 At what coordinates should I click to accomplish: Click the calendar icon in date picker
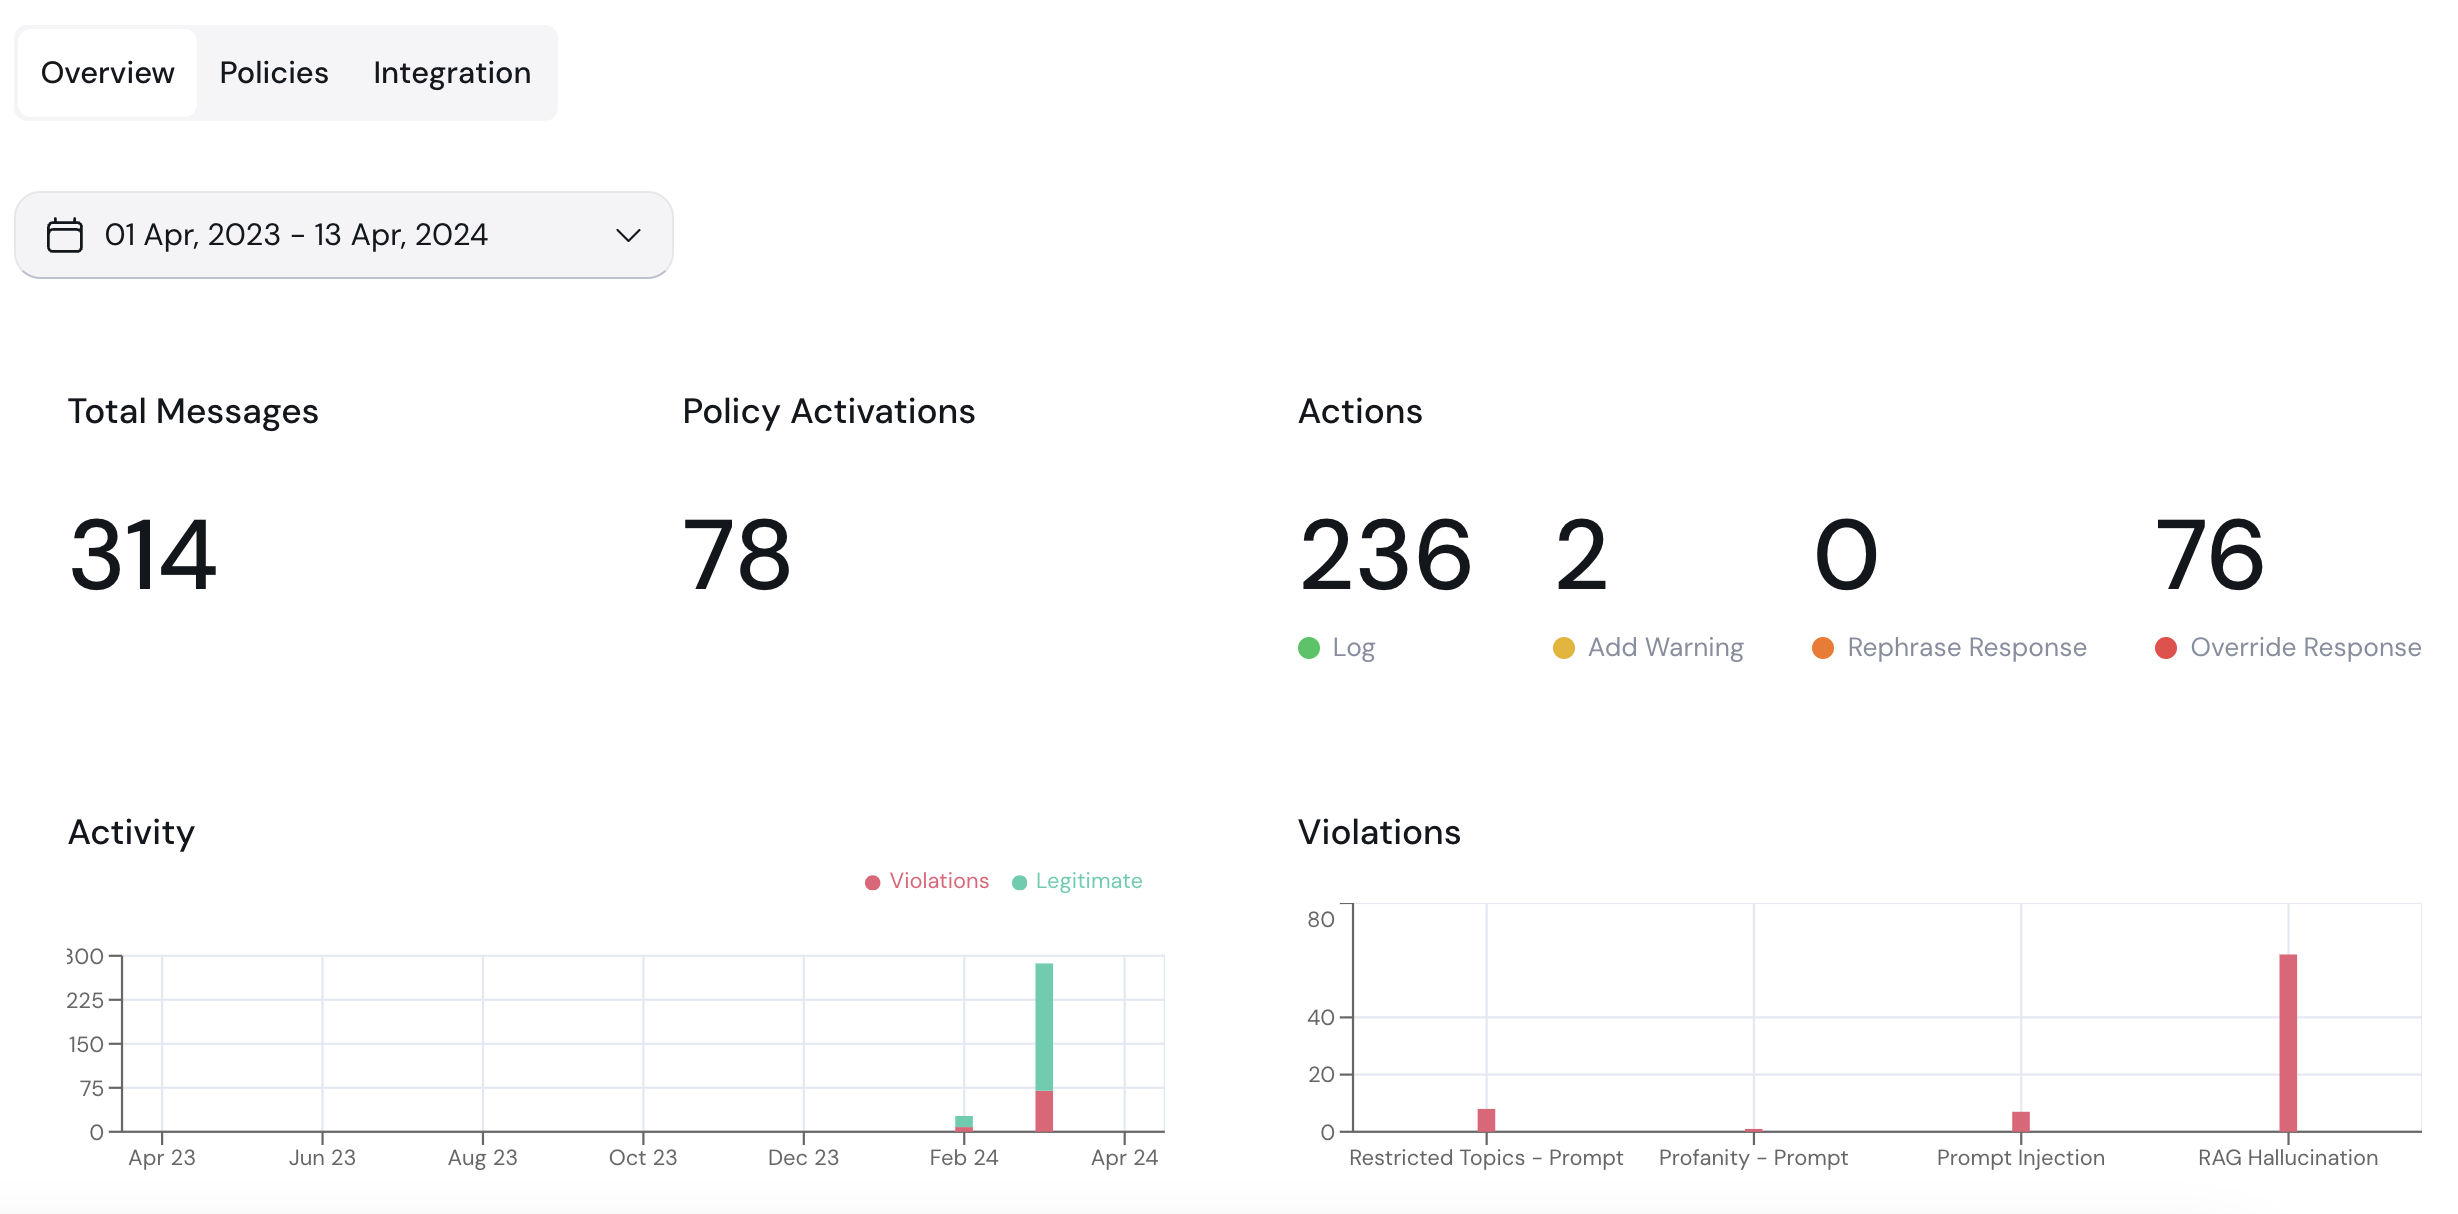[x=65, y=235]
